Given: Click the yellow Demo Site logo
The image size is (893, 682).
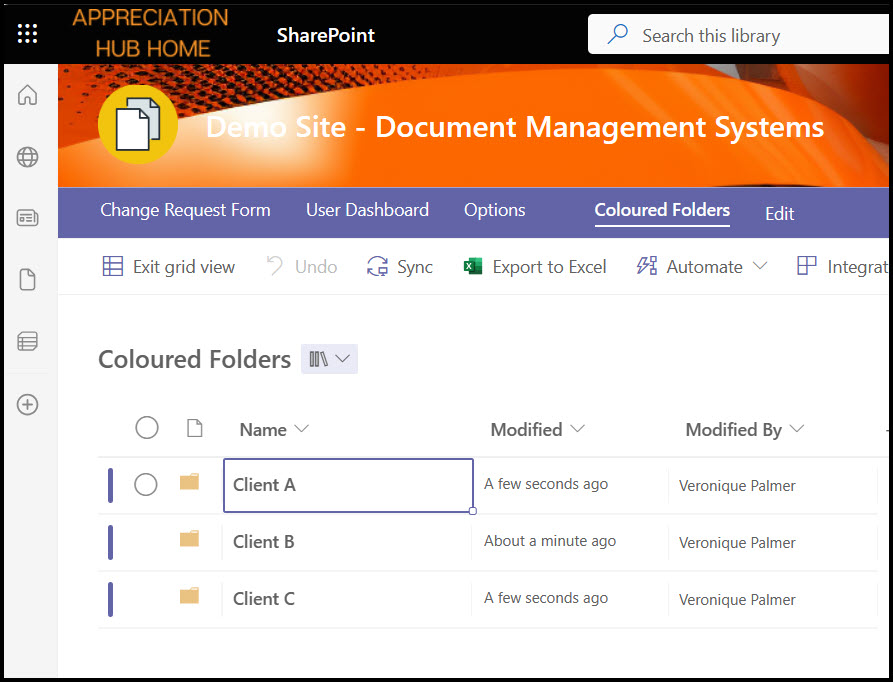Looking at the screenshot, I should 138,126.
